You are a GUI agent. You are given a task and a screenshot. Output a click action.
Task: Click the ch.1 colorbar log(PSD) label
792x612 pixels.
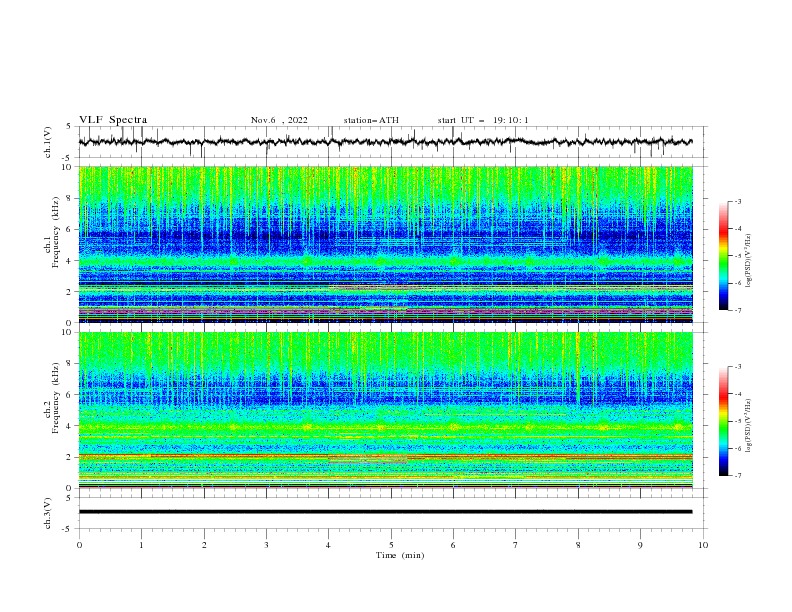pyautogui.click(x=749, y=261)
